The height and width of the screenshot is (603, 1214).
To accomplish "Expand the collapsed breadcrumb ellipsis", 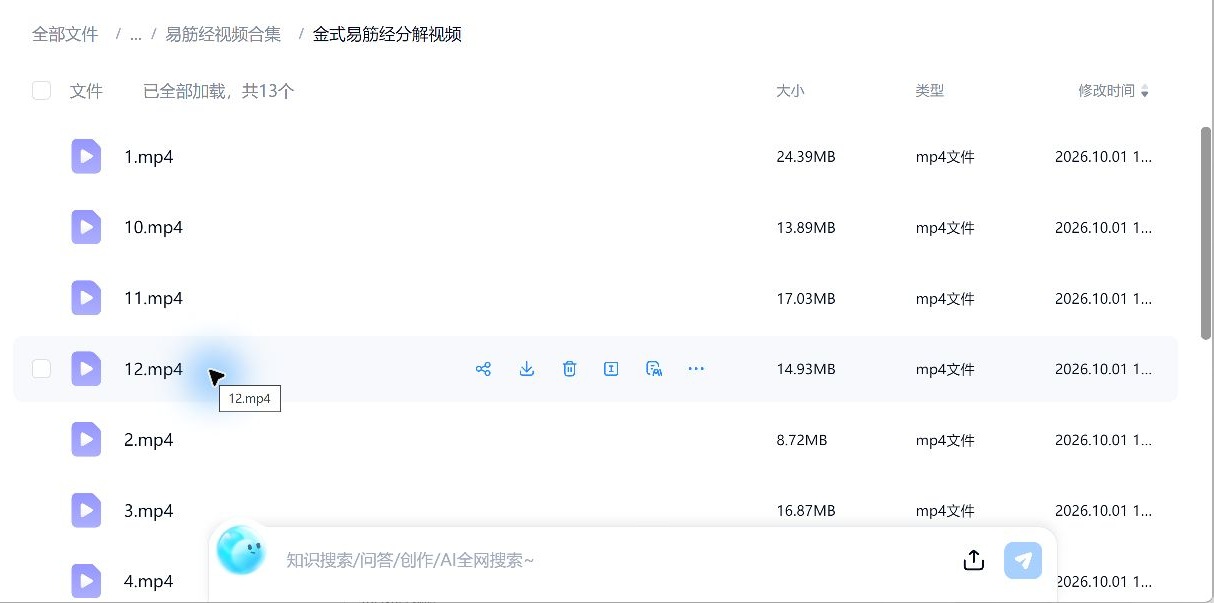I will 135,35.
